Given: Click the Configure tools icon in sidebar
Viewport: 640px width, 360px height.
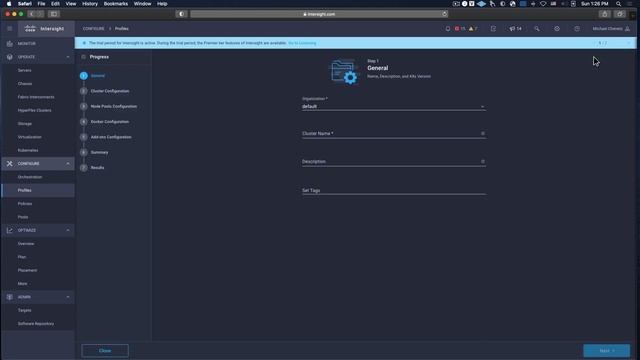Looking at the screenshot, I should (9, 163).
